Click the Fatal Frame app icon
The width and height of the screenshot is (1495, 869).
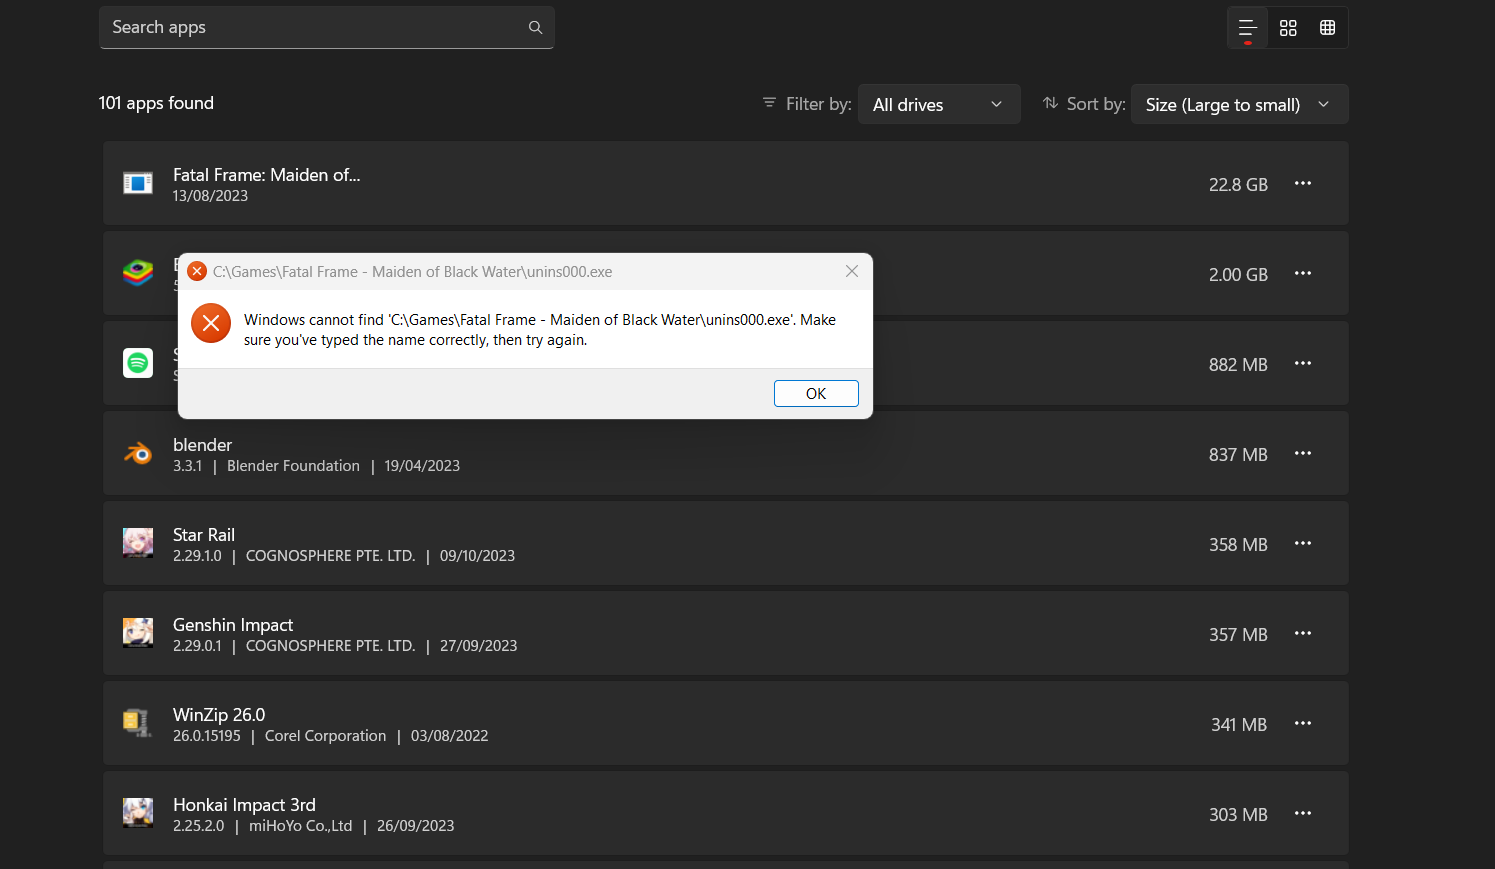(x=138, y=183)
